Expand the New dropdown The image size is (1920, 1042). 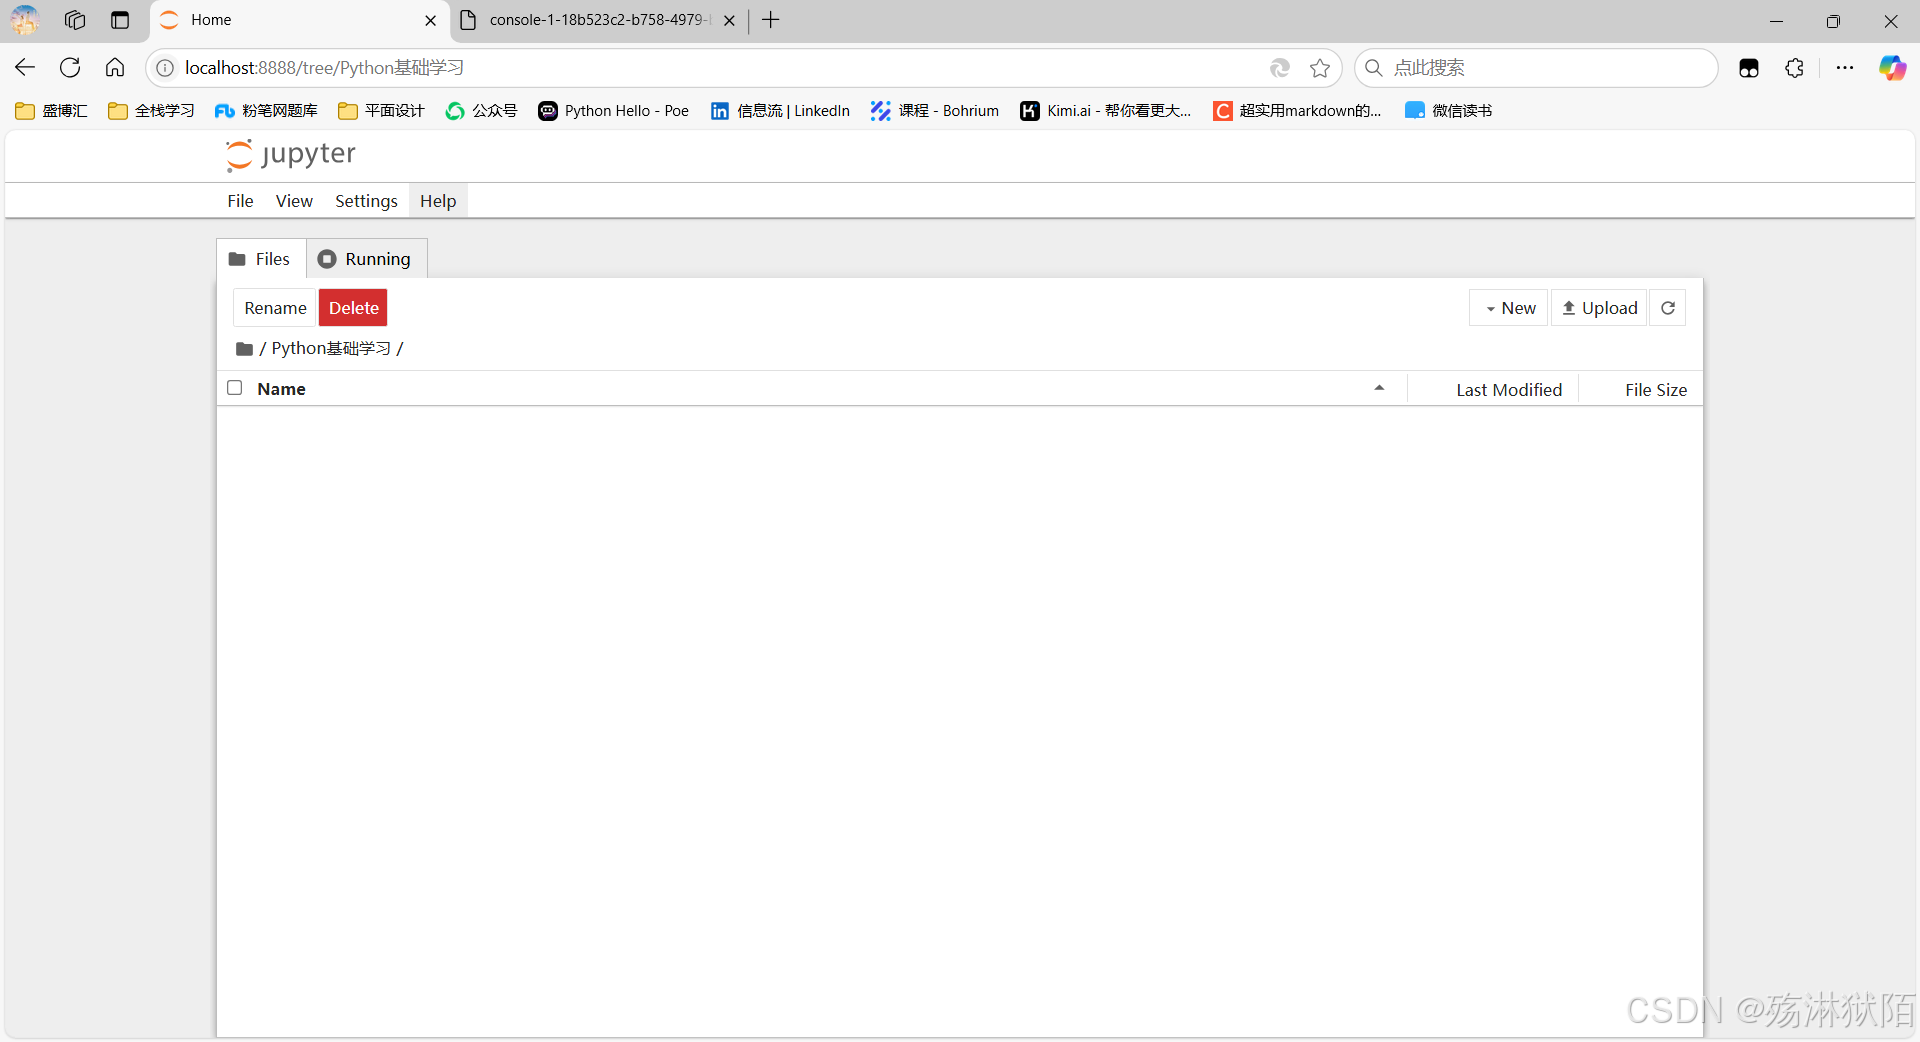click(1509, 308)
